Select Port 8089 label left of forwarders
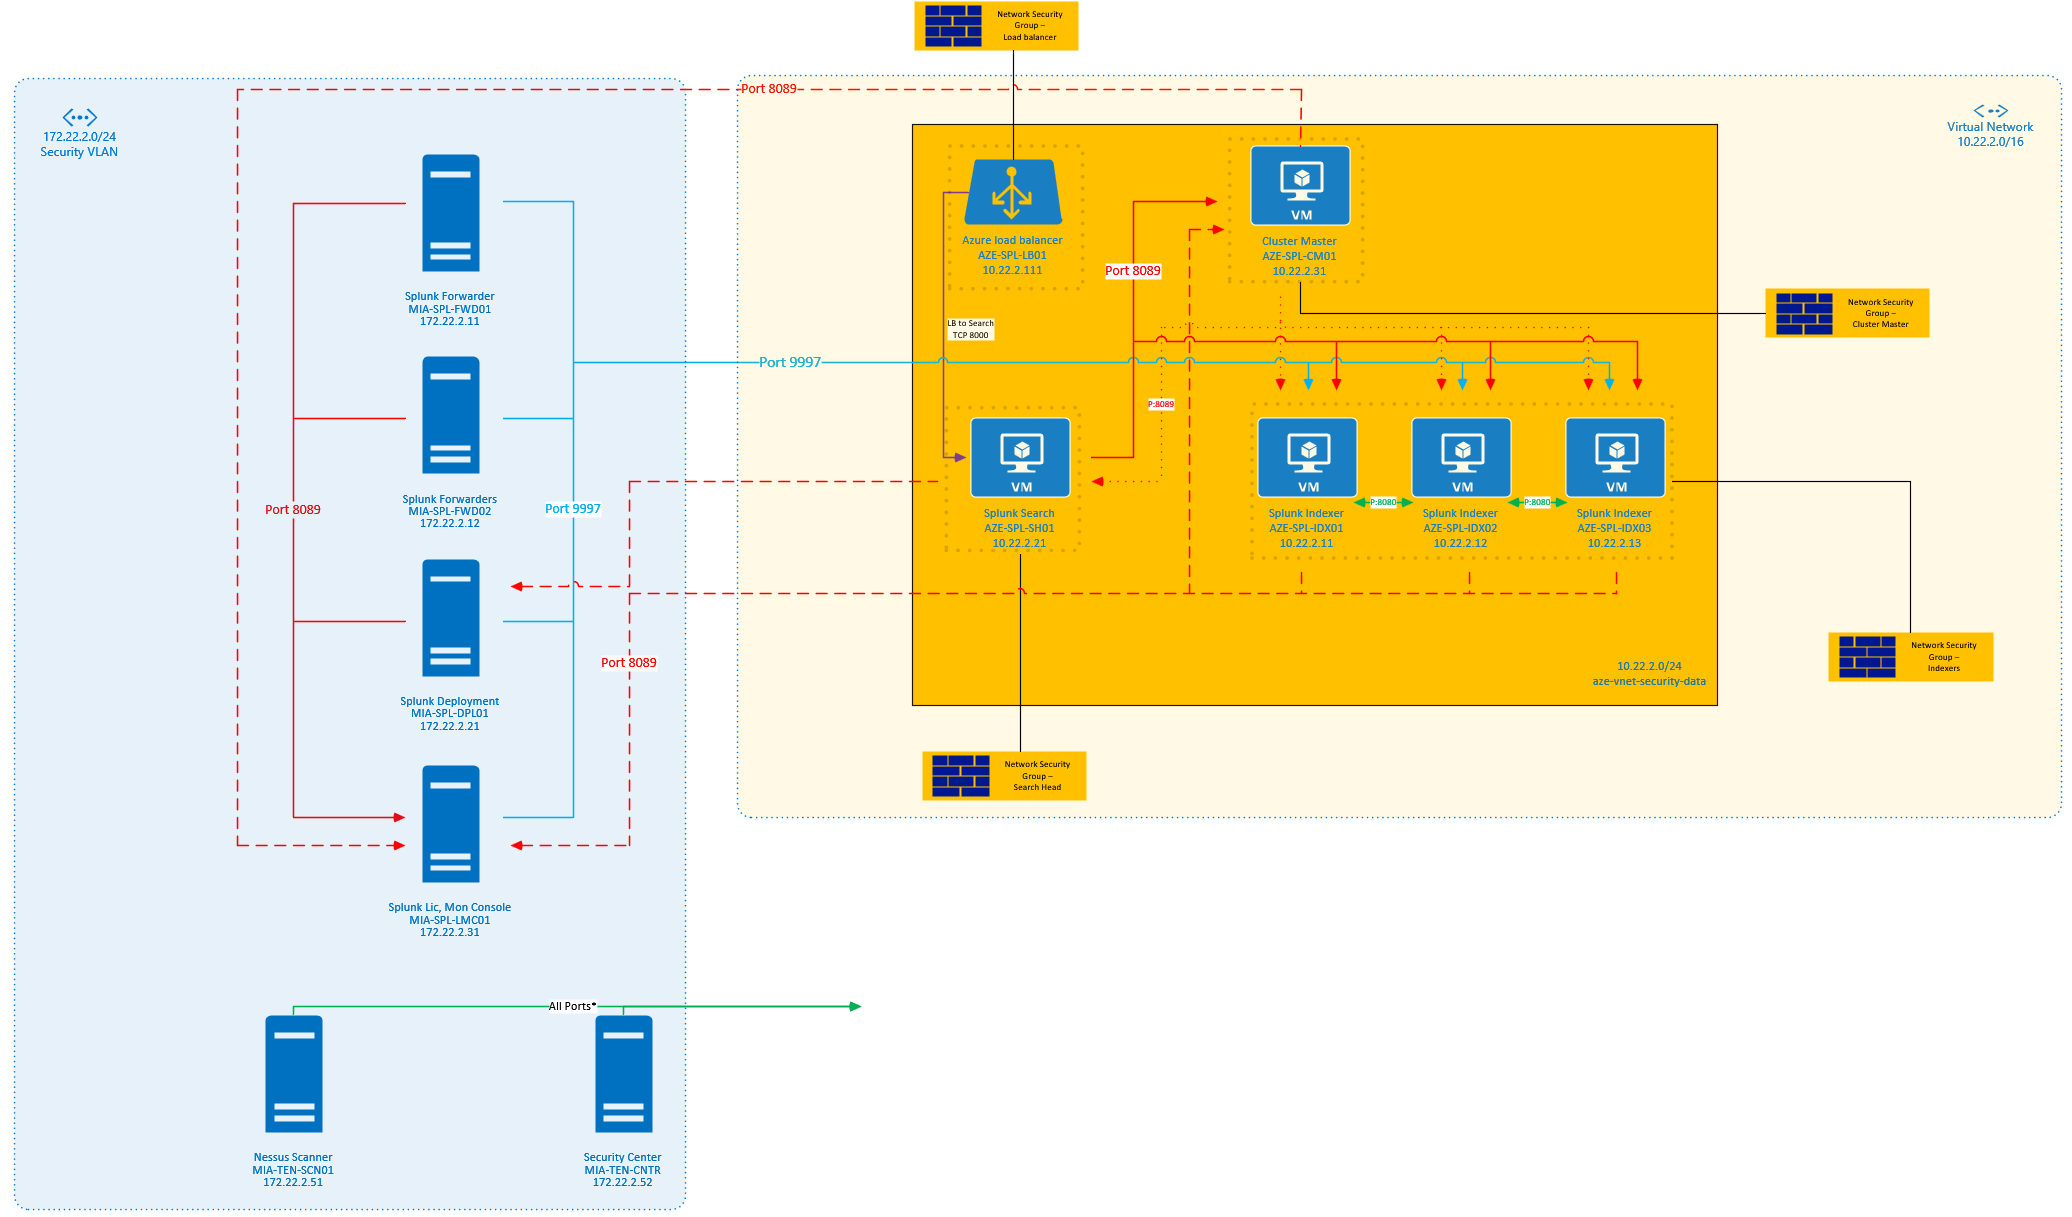 tap(293, 510)
